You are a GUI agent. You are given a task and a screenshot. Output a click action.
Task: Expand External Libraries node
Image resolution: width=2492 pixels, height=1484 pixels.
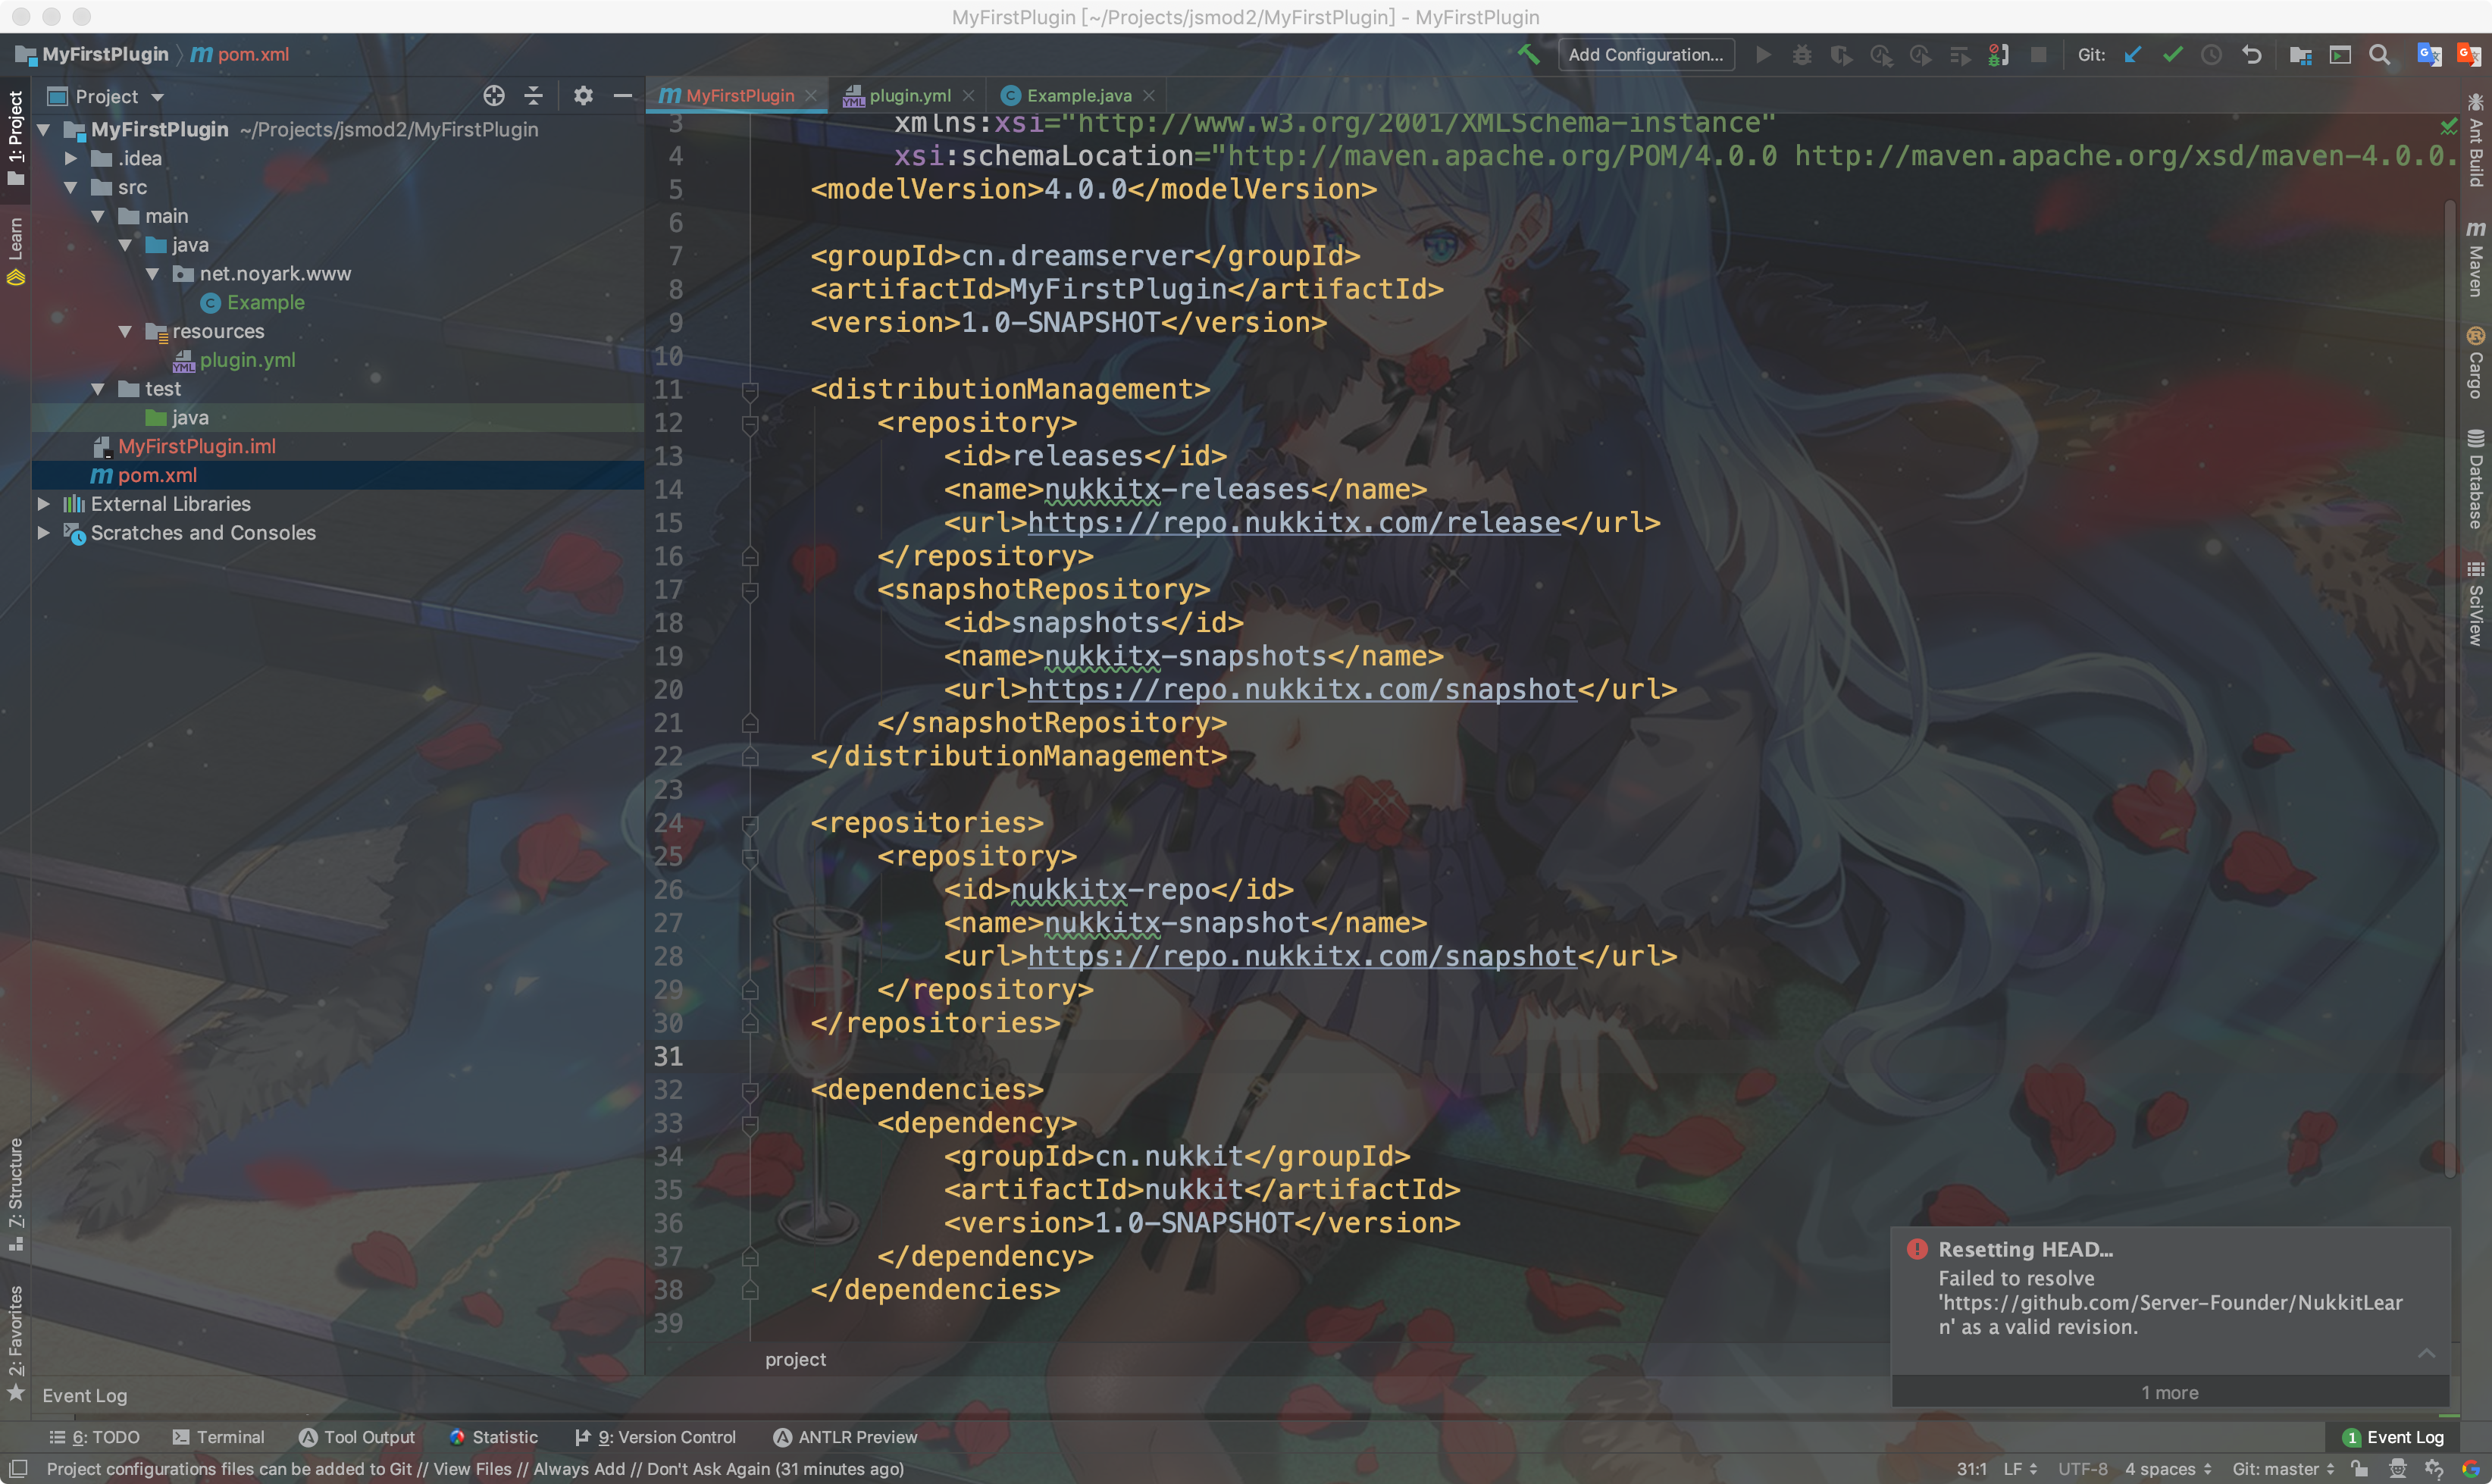click(x=44, y=504)
